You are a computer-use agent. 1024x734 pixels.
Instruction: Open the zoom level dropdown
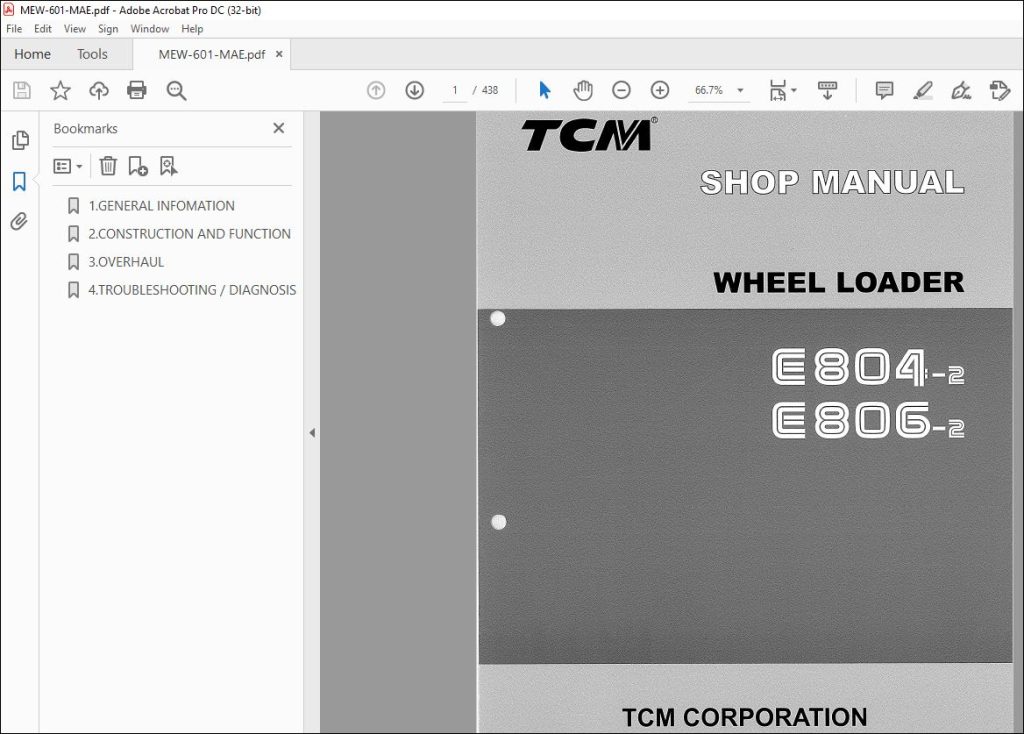click(741, 90)
